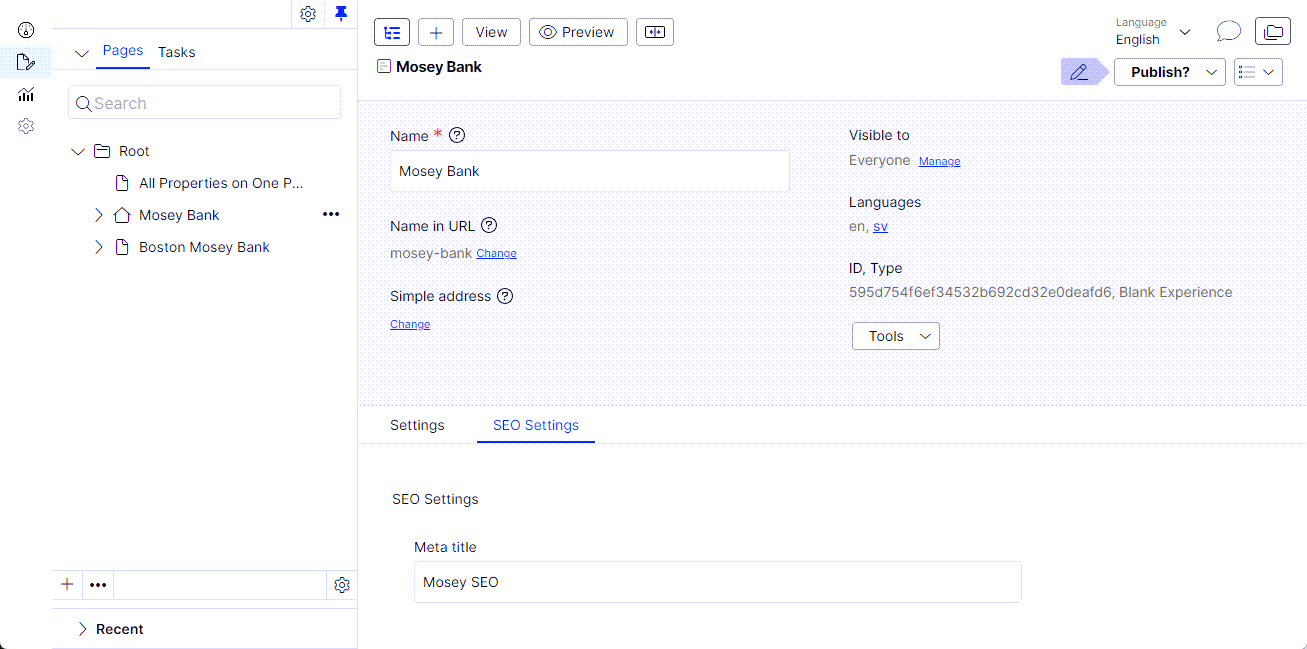Click the pencil edit icon beside Publish

(x=1079, y=72)
